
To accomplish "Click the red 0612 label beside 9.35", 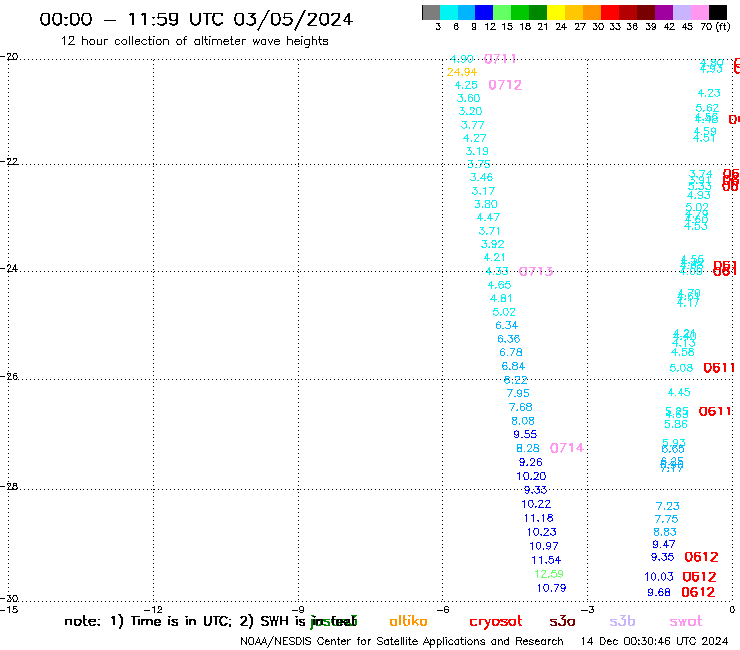I will (x=701, y=557).
